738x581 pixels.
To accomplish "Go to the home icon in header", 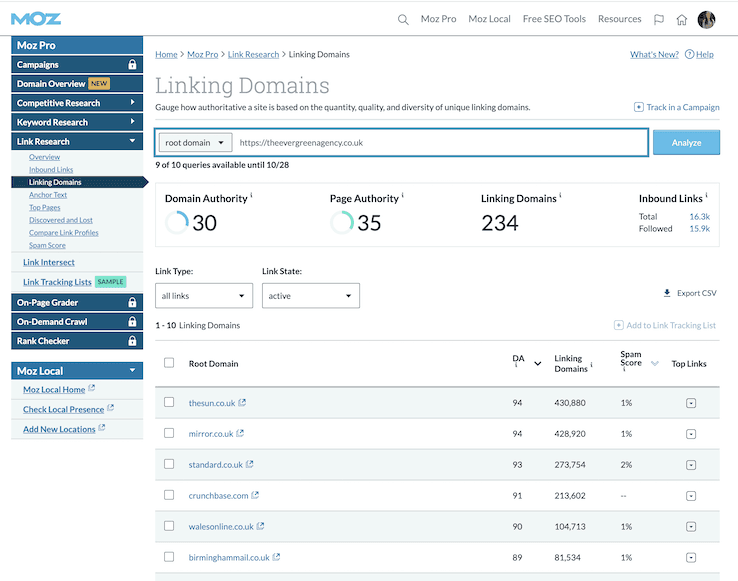I will pyautogui.click(x=682, y=19).
